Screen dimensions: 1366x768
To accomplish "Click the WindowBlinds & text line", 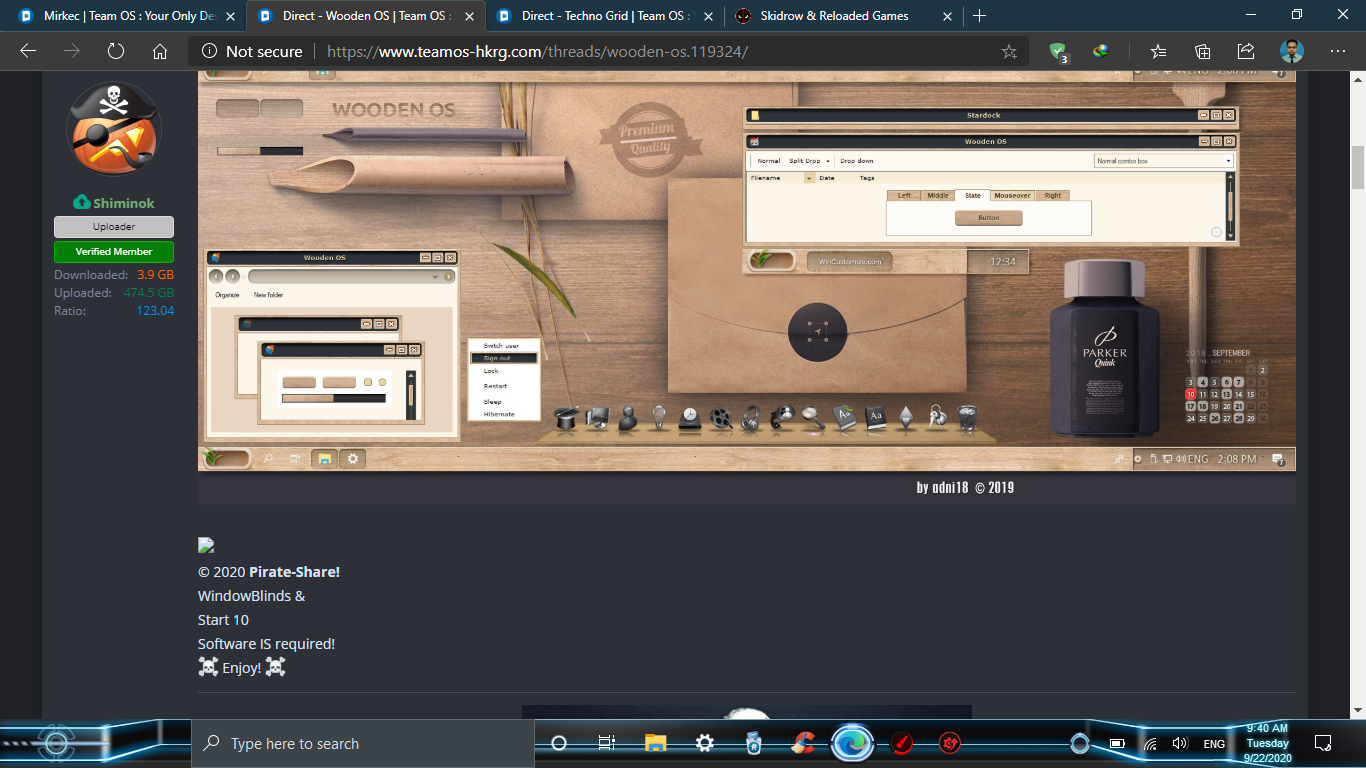I will [252, 596].
